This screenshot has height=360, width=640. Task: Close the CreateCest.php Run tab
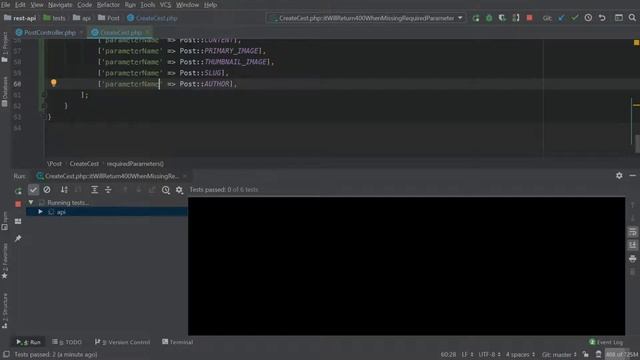pos(184,176)
